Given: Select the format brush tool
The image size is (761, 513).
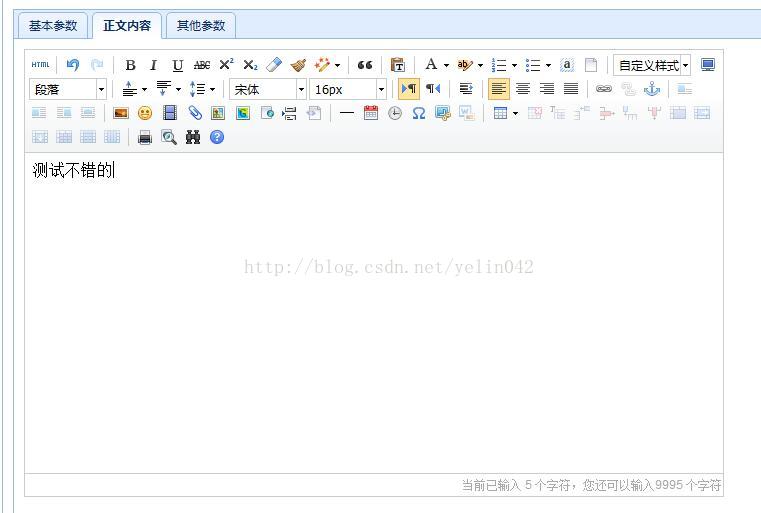Looking at the screenshot, I should pos(298,65).
